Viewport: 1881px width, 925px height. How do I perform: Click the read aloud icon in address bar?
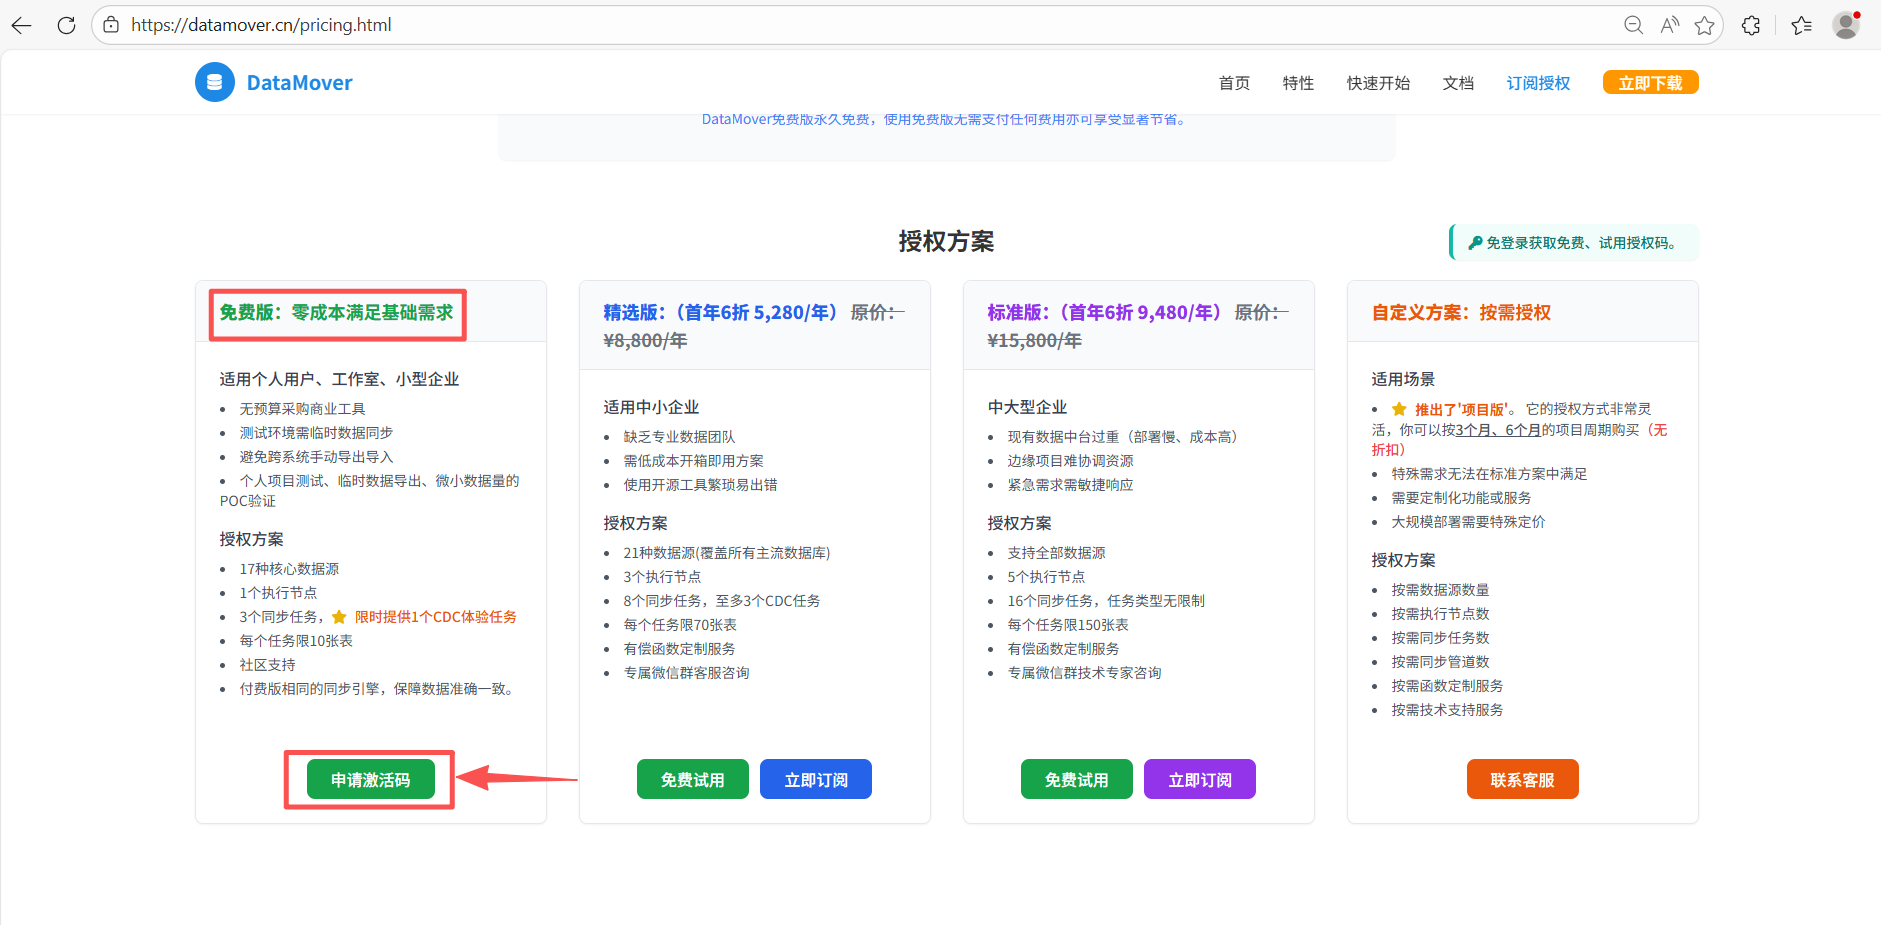click(x=1669, y=25)
